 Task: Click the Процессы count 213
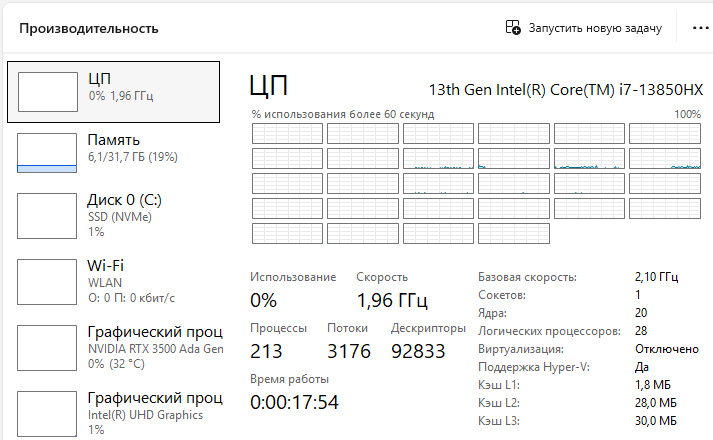[x=266, y=351]
